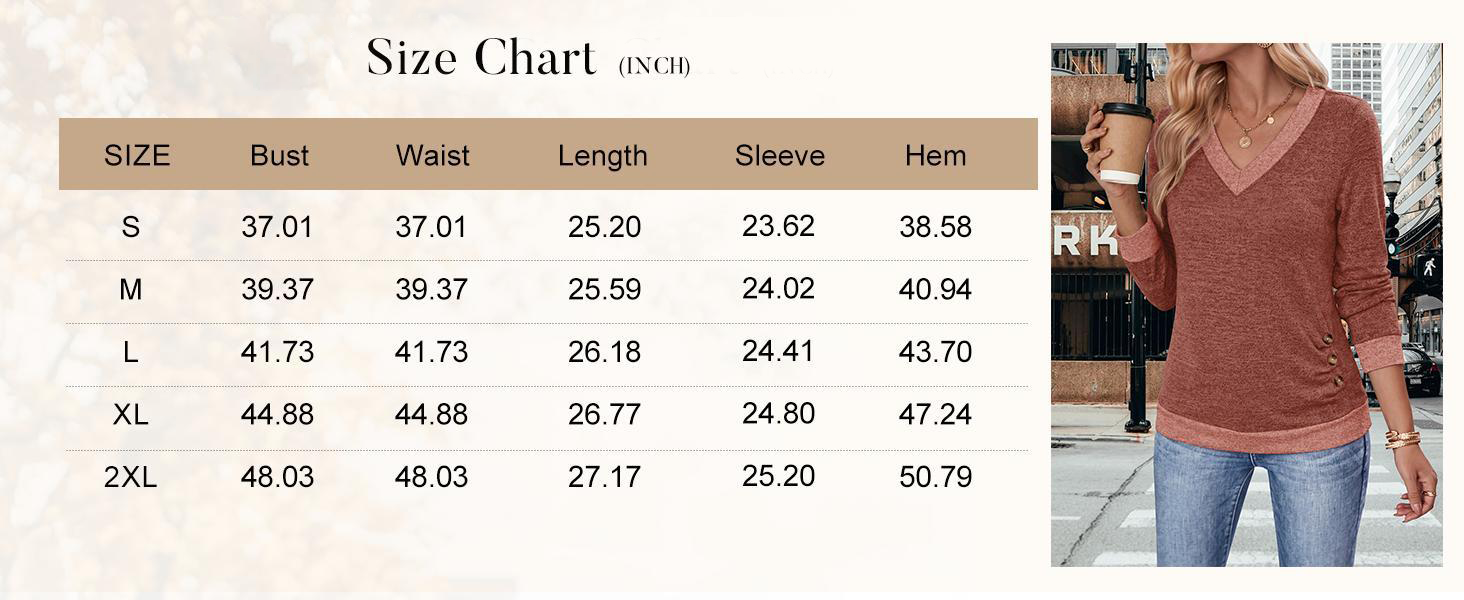Select the SIZE column header
Image resolution: width=1464 pixels, height=600 pixels.
pos(137,155)
